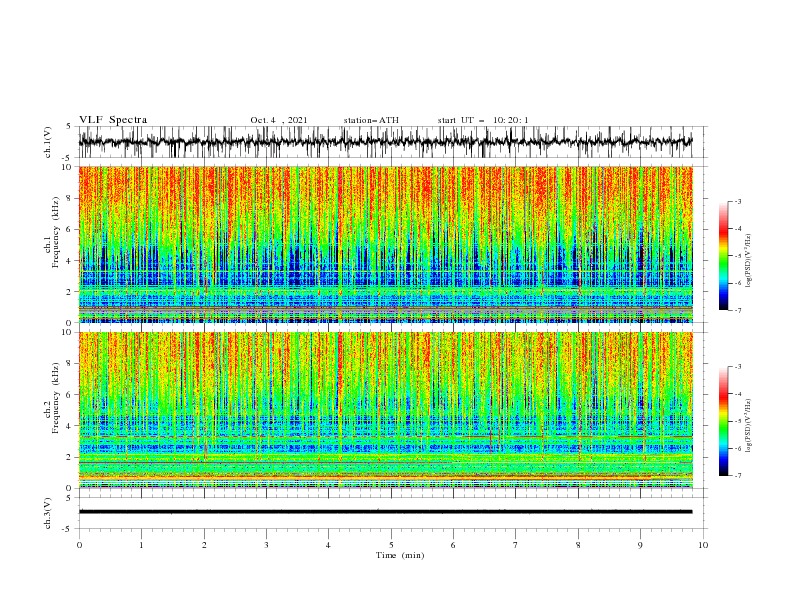Click the ch.2 spectrogram panel
Image resolution: width=792 pixels, height=612 pixels.
(385, 410)
